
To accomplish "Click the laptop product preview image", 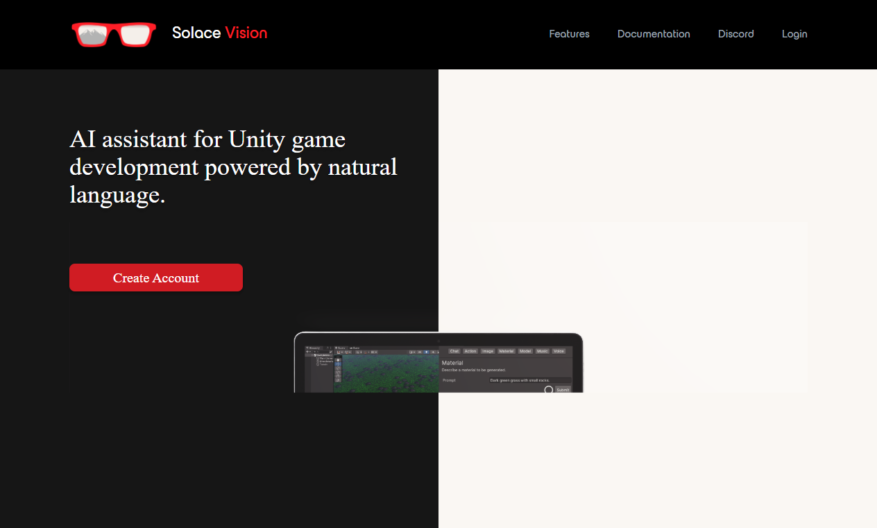I will [438, 362].
